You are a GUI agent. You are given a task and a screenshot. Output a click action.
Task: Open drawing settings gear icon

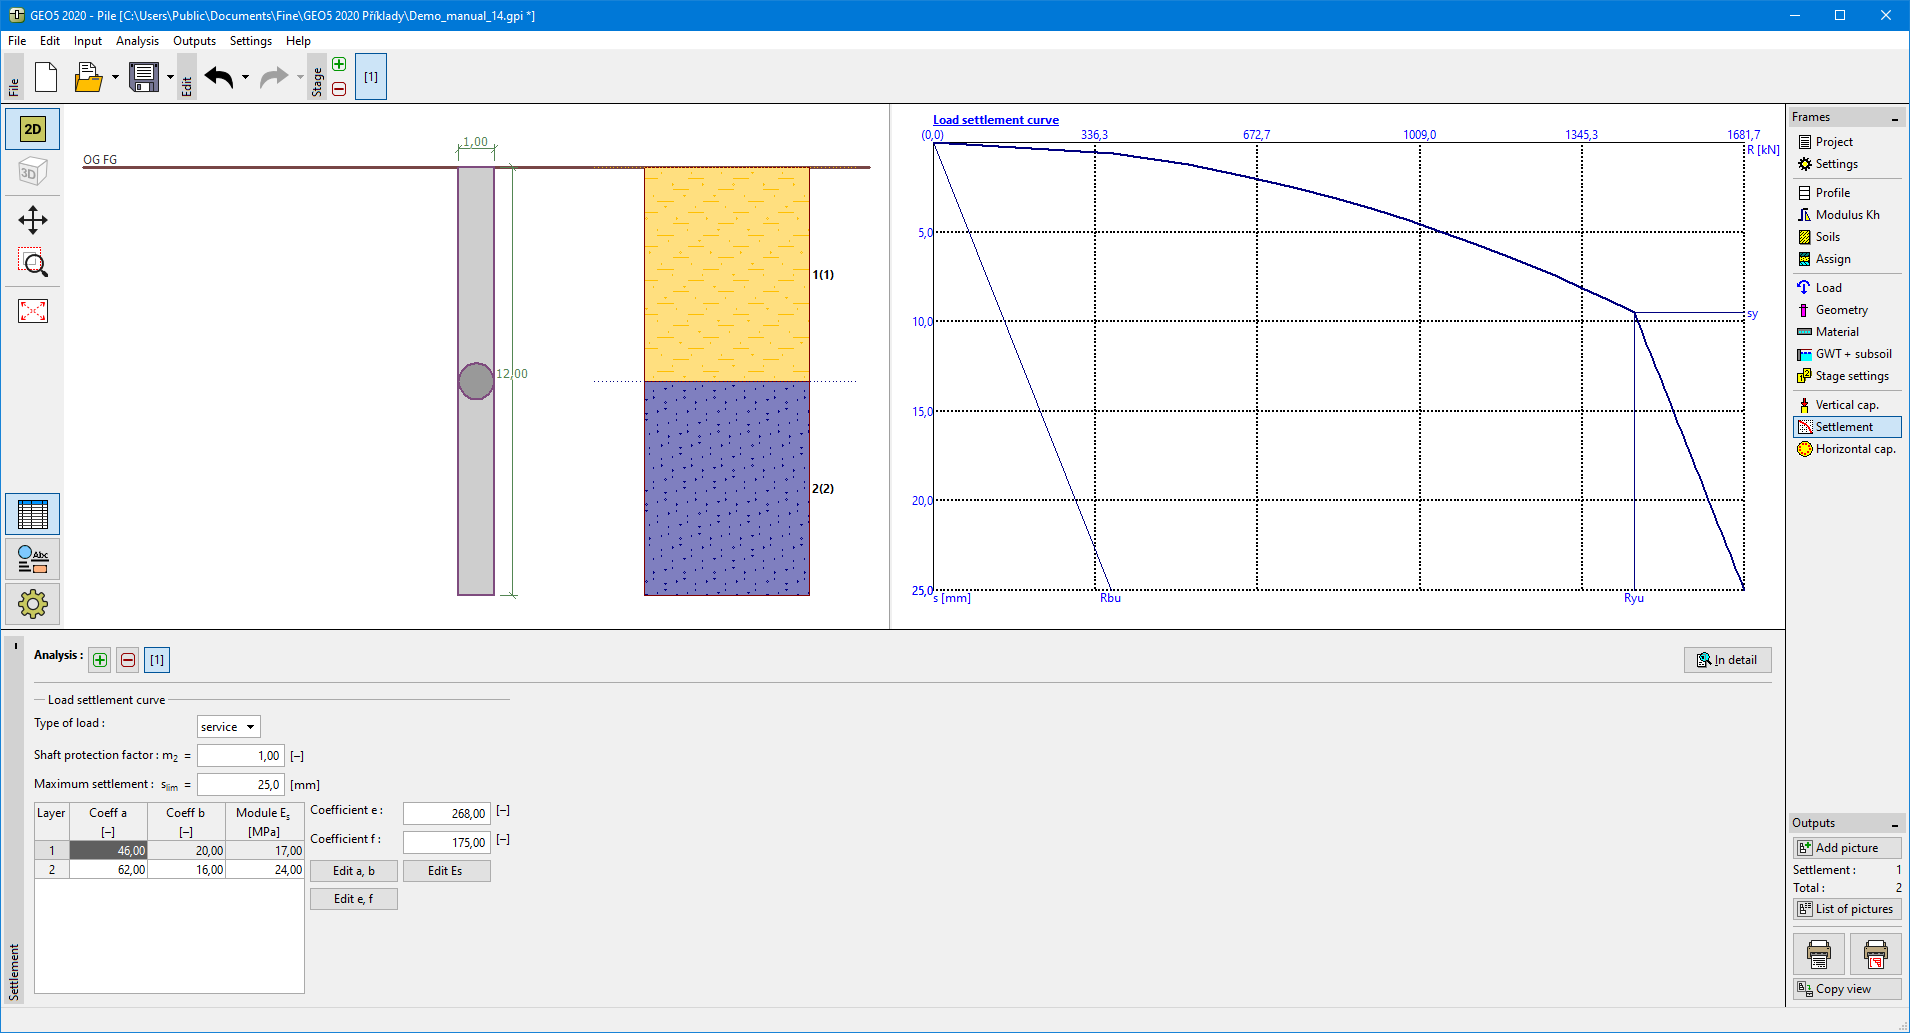point(33,603)
